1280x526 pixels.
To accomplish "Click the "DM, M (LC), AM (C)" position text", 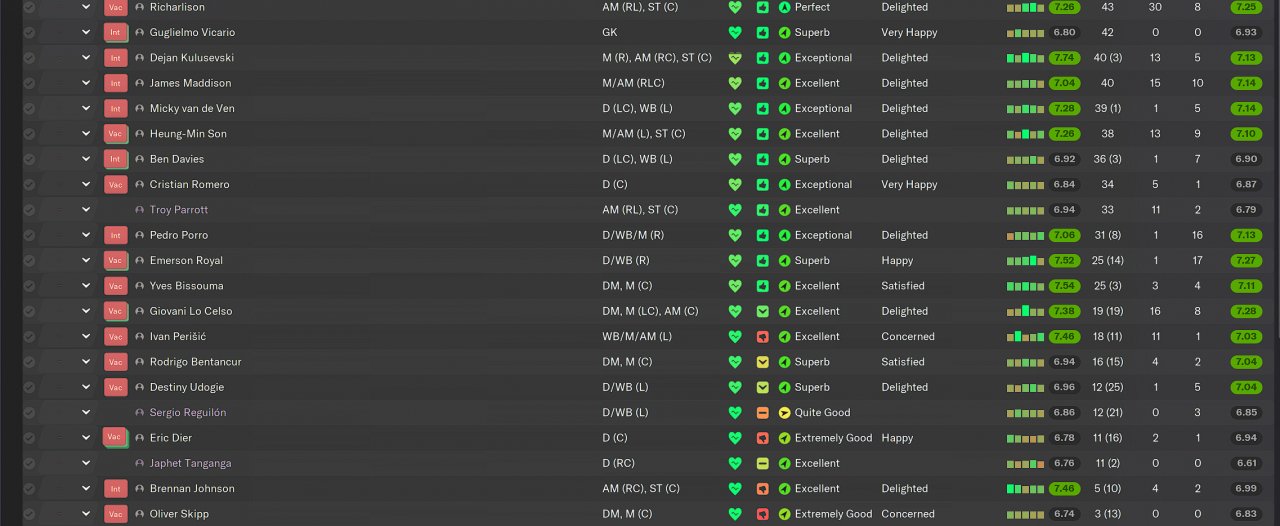I will 650,311.
